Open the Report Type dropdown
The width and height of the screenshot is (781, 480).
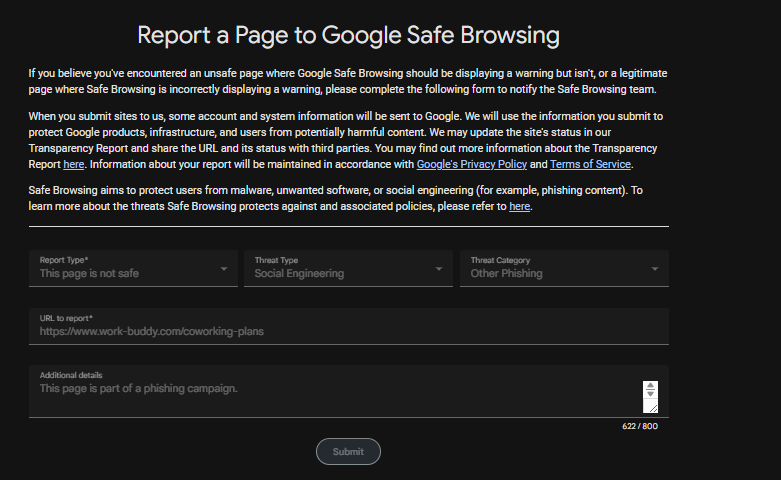point(133,268)
